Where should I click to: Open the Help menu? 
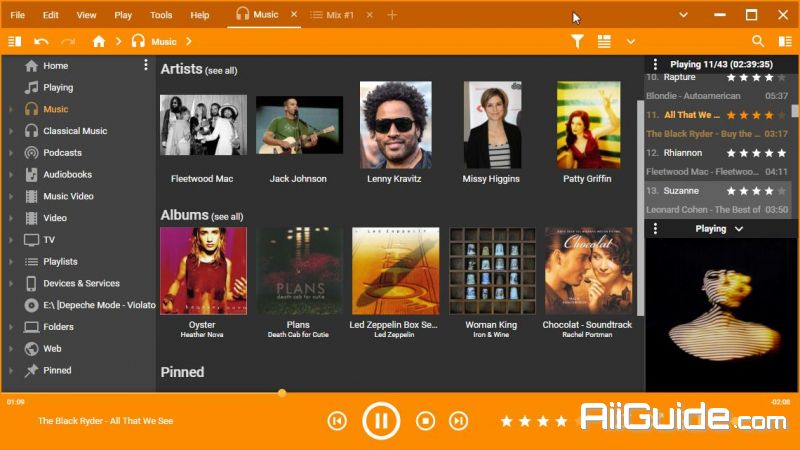[199, 15]
